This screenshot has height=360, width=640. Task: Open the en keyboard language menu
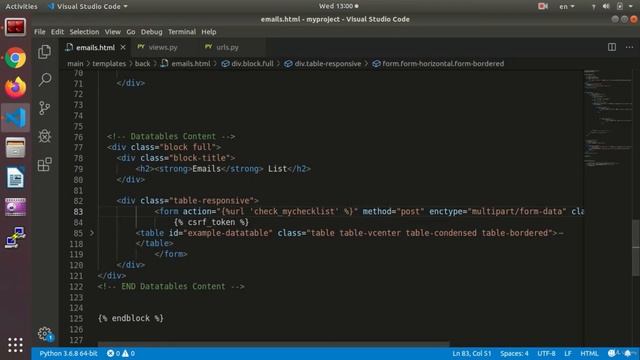coord(567,7)
